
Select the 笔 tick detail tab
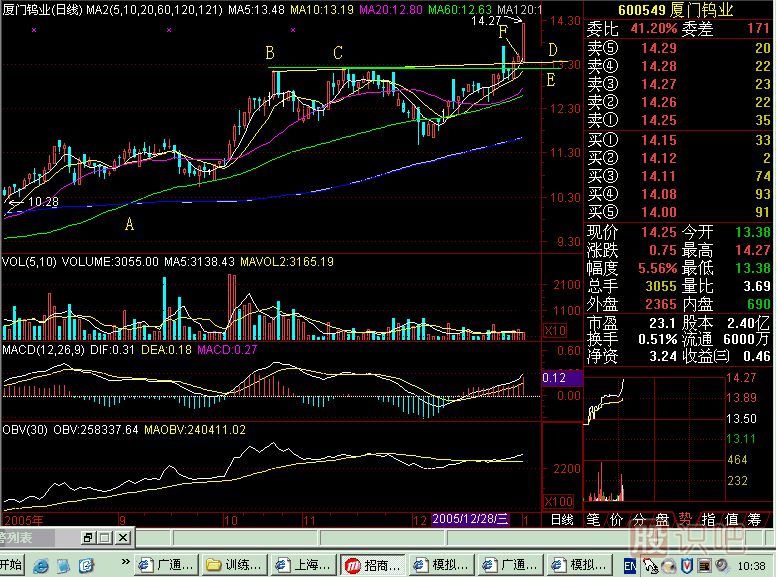594,519
